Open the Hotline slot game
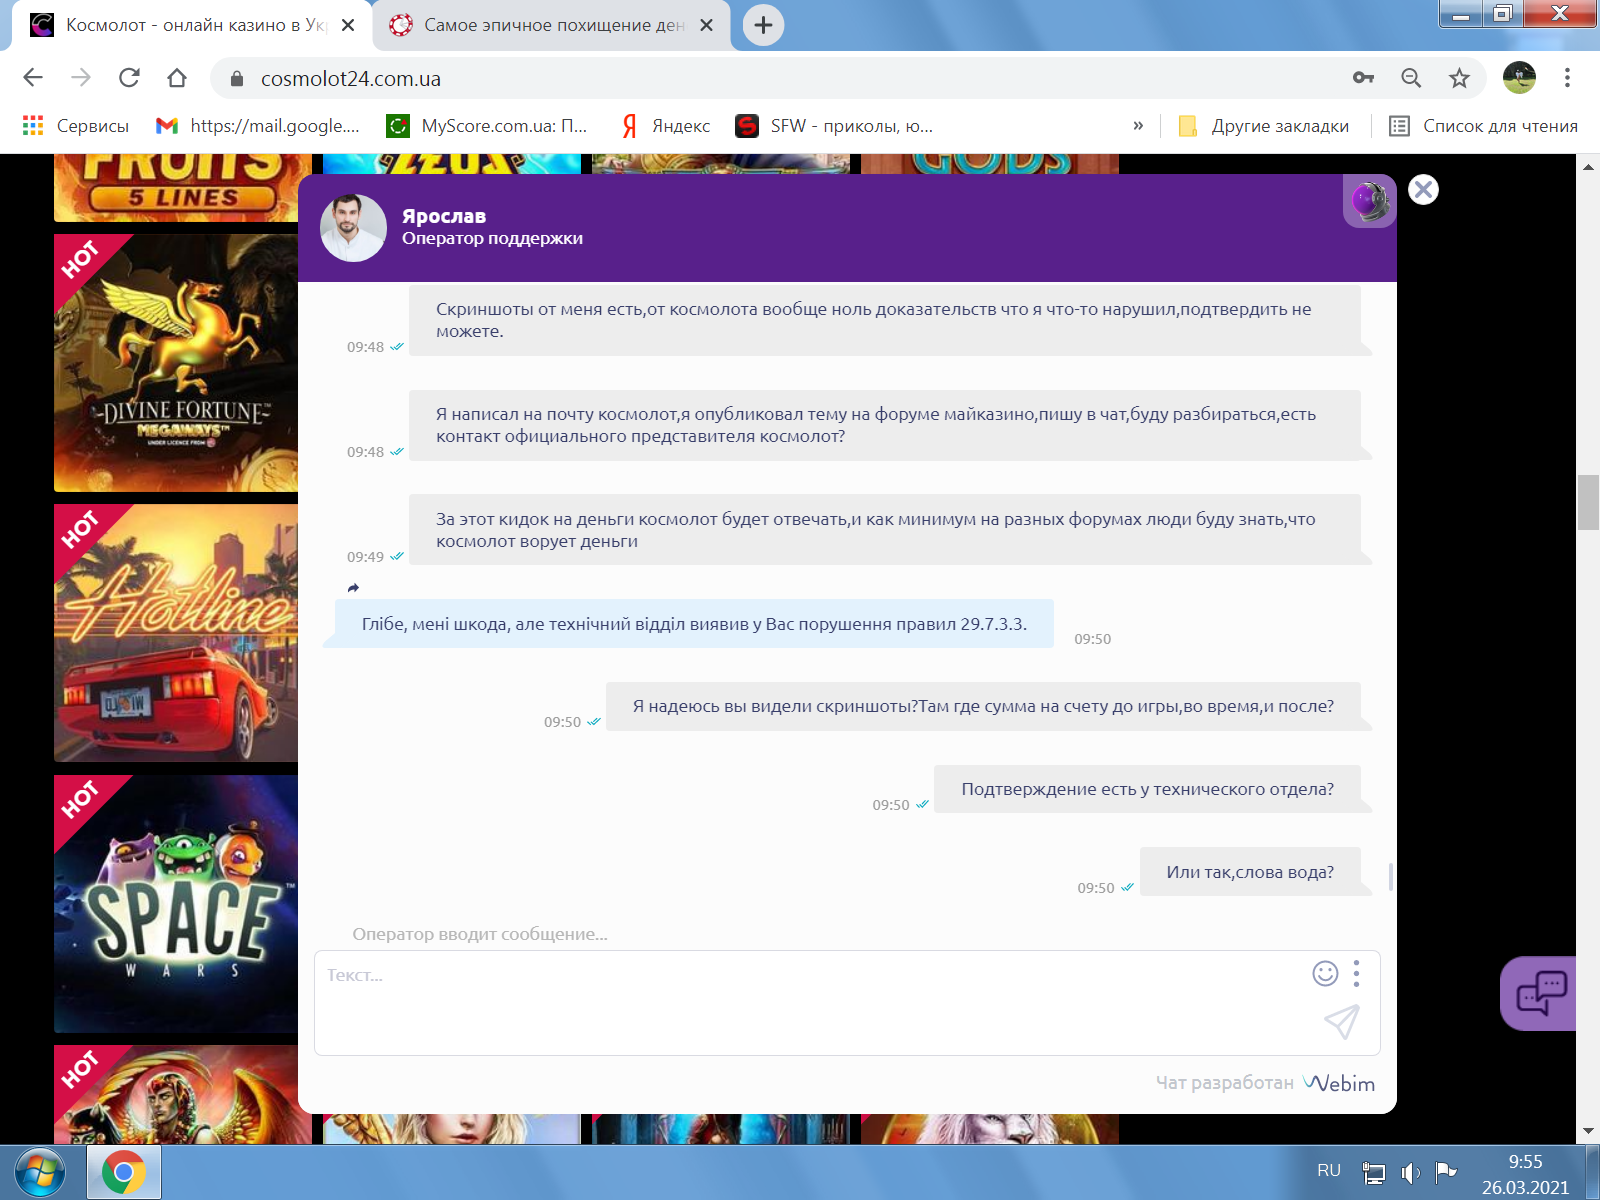The image size is (1600, 1200). pyautogui.click(x=176, y=633)
